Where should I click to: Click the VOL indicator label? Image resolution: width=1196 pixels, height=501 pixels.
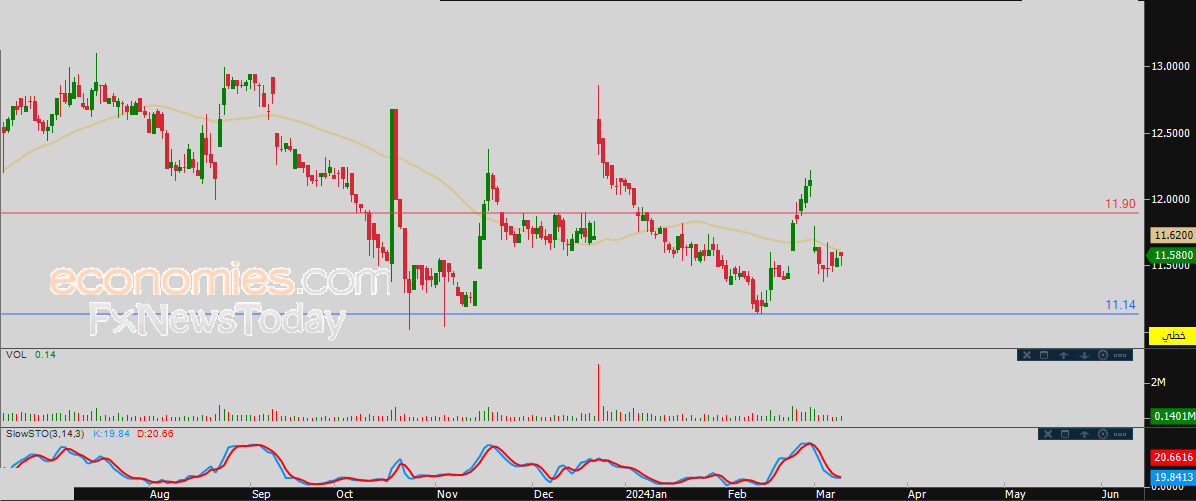(x=14, y=355)
